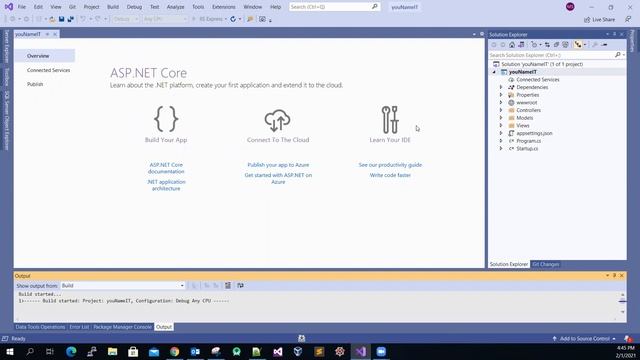This screenshot has height=360, width=640.
Task: Click the Connect To The Cloud icon
Action: tap(278, 120)
